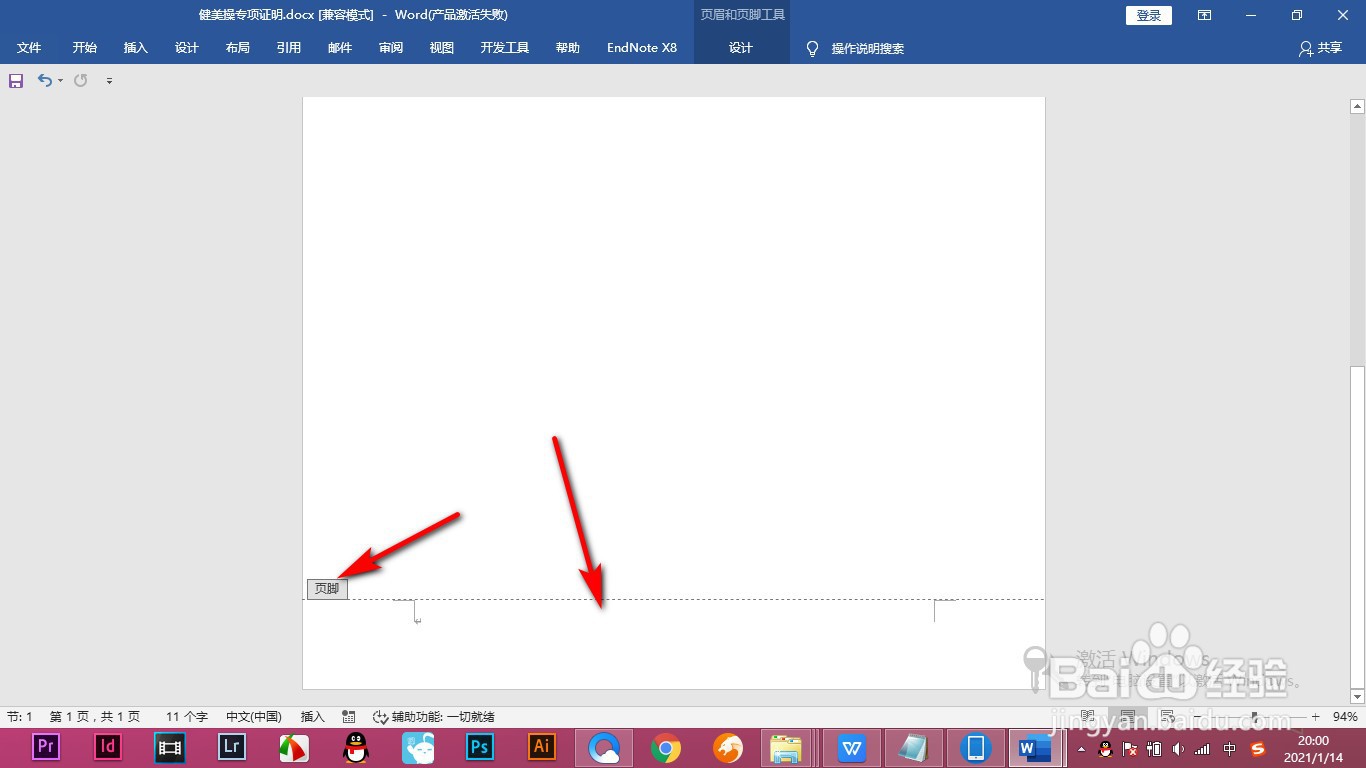Screen dimensions: 1366x768
Task: Open the 开发工具 ribbon tab
Action: point(505,48)
